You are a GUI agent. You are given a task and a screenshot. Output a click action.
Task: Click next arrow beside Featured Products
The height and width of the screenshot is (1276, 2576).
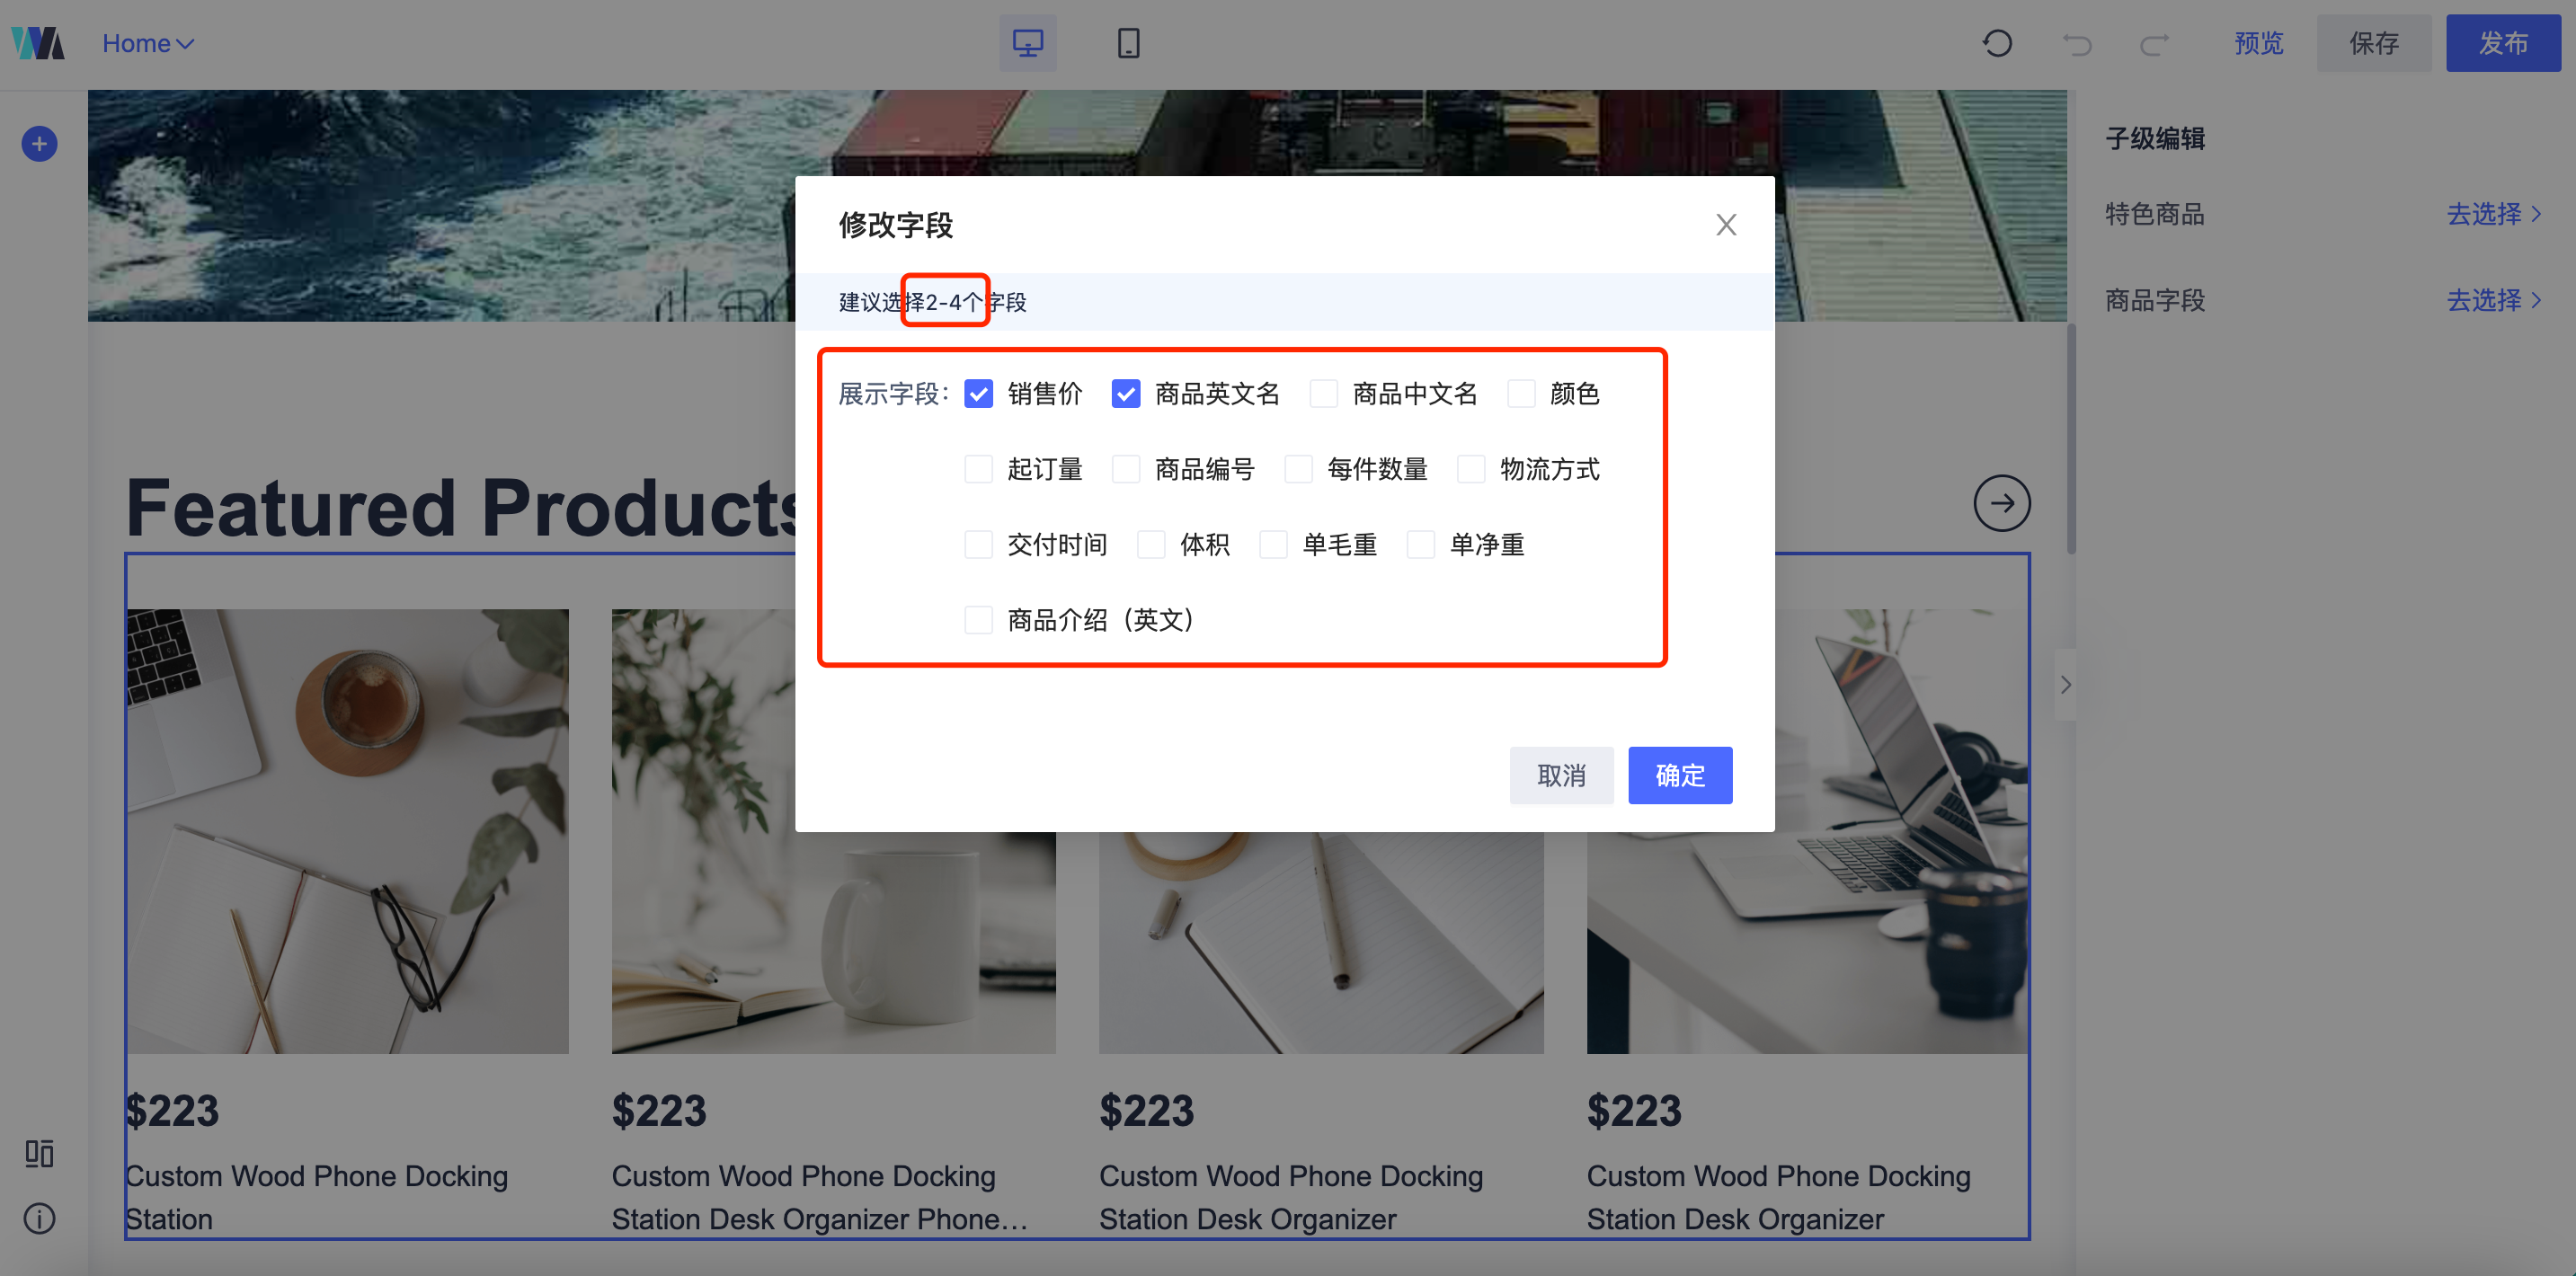click(x=2001, y=503)
